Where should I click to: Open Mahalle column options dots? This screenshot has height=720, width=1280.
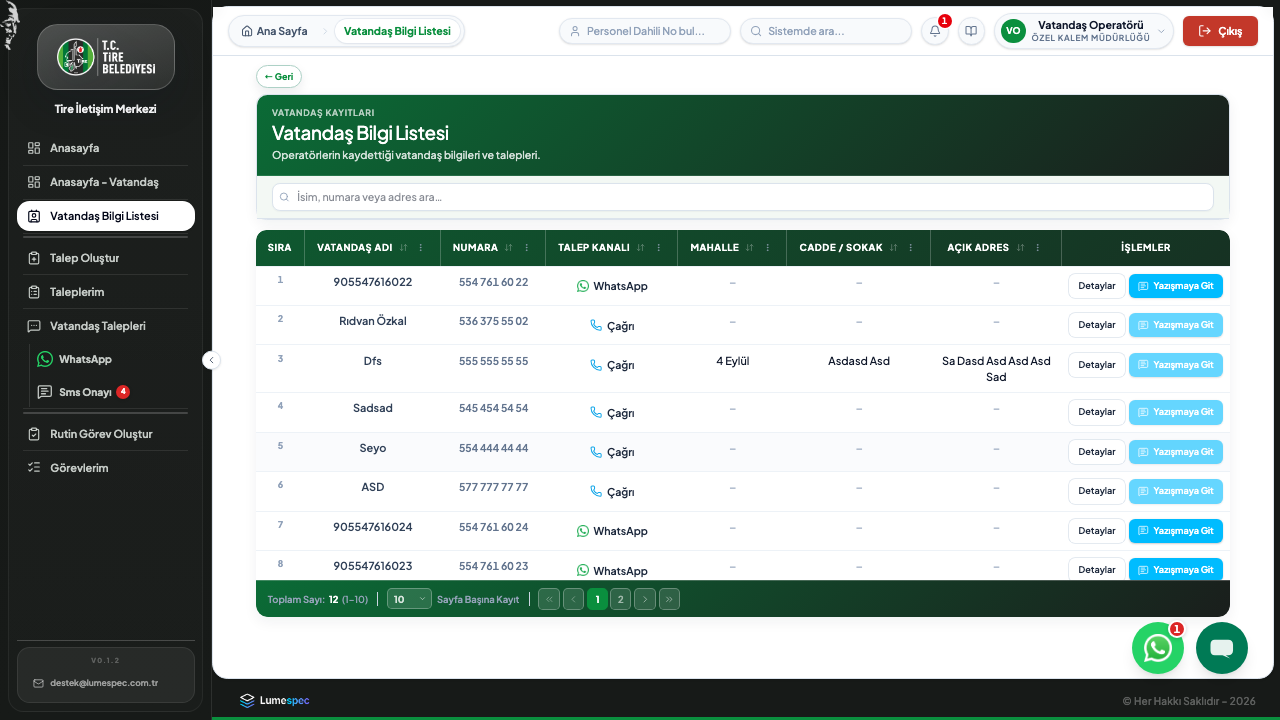(x=767, y=248)
